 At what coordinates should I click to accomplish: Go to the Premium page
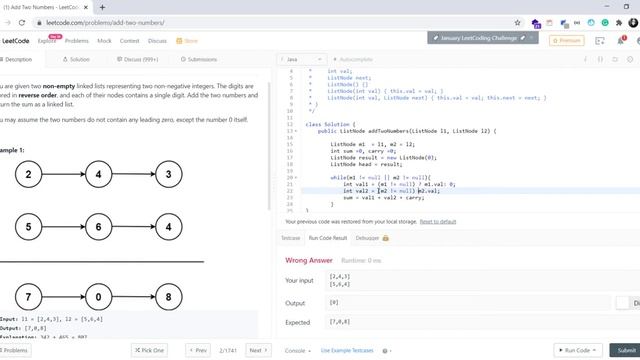pyautogui.click(x=567, y=40)
